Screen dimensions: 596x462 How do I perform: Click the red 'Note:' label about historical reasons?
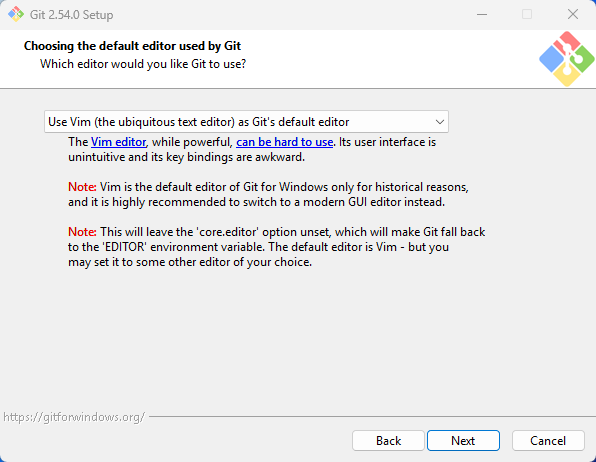tap(82, 187)
